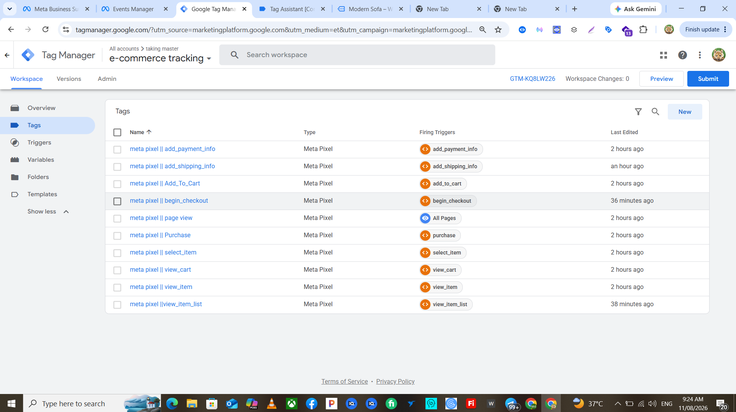Check the begin_checkout tag checkbox

click(117, 201)
